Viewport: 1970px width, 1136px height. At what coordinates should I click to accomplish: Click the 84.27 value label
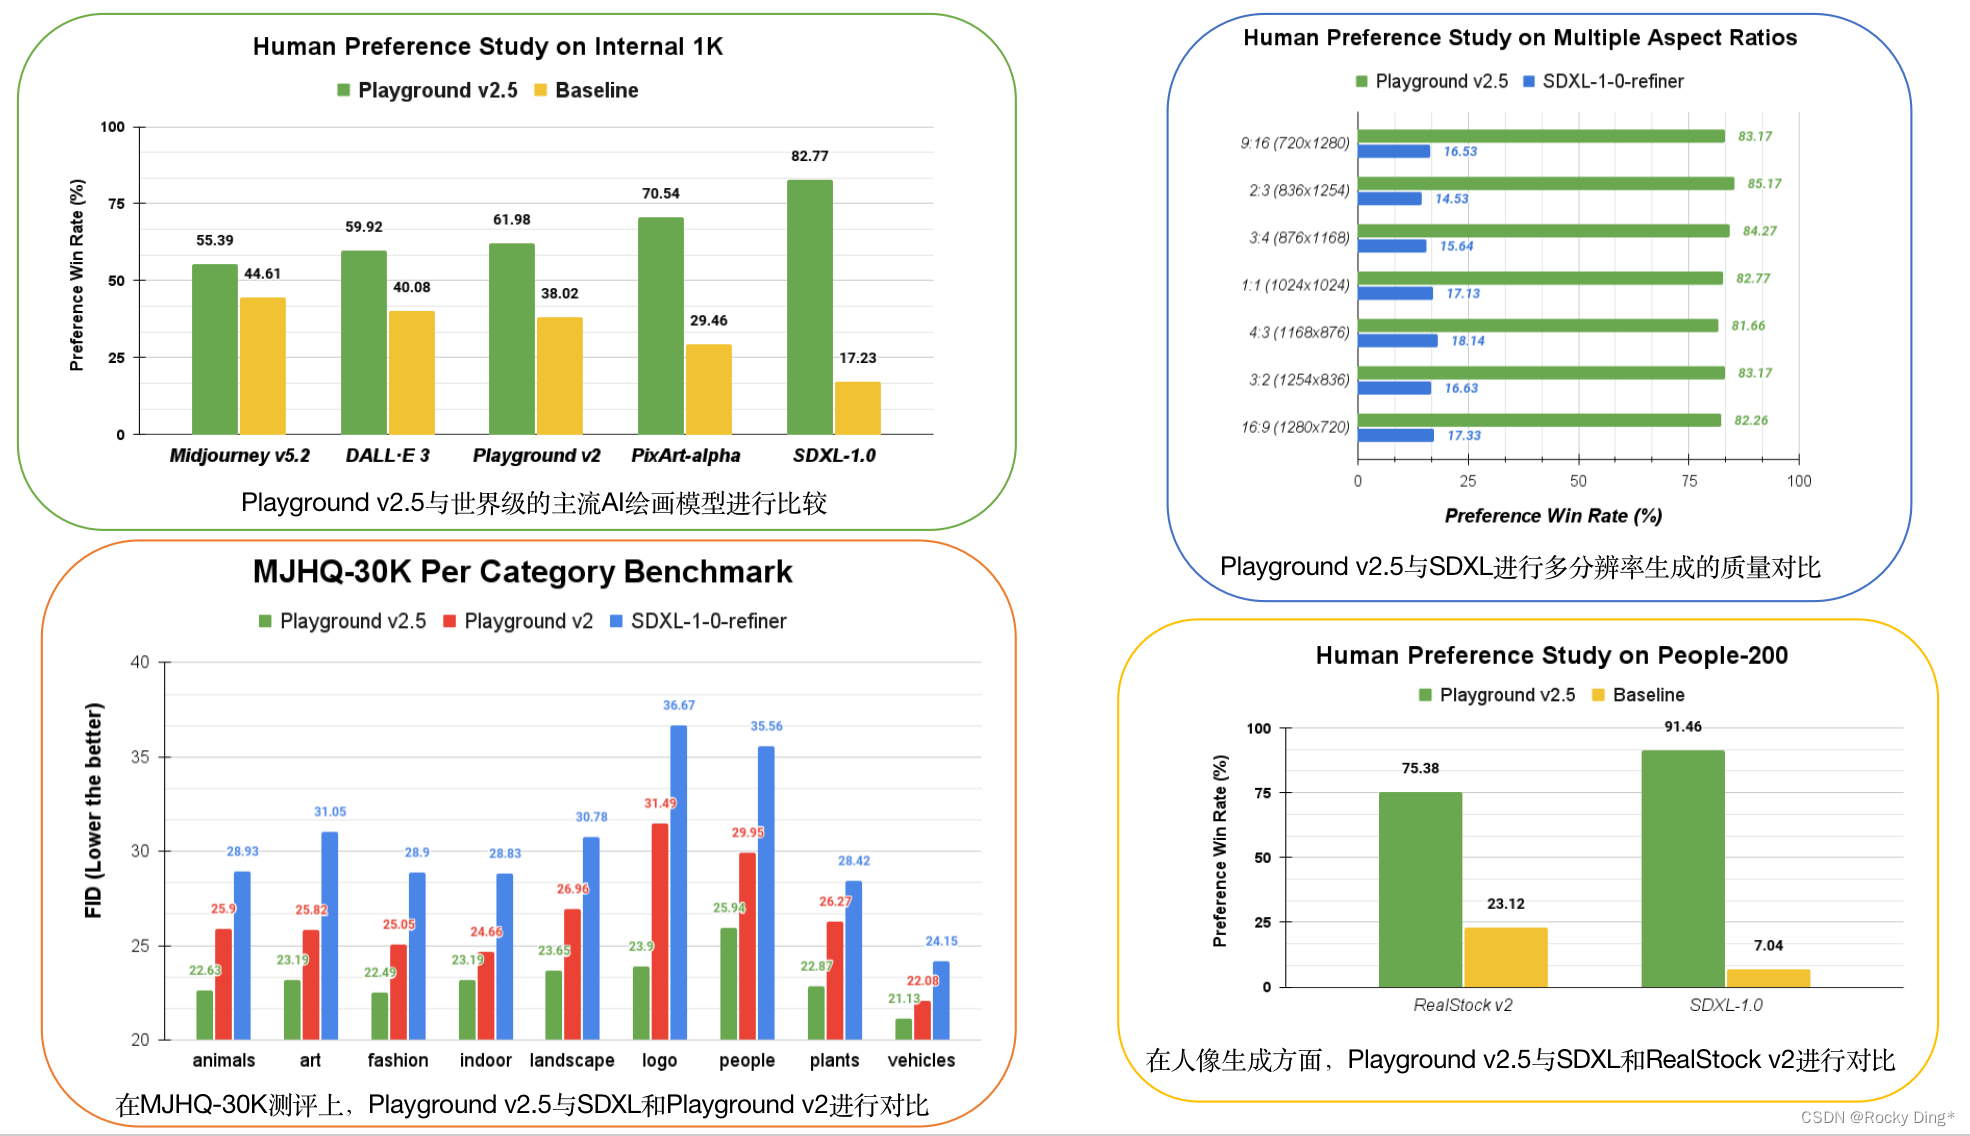(1760, 231)
